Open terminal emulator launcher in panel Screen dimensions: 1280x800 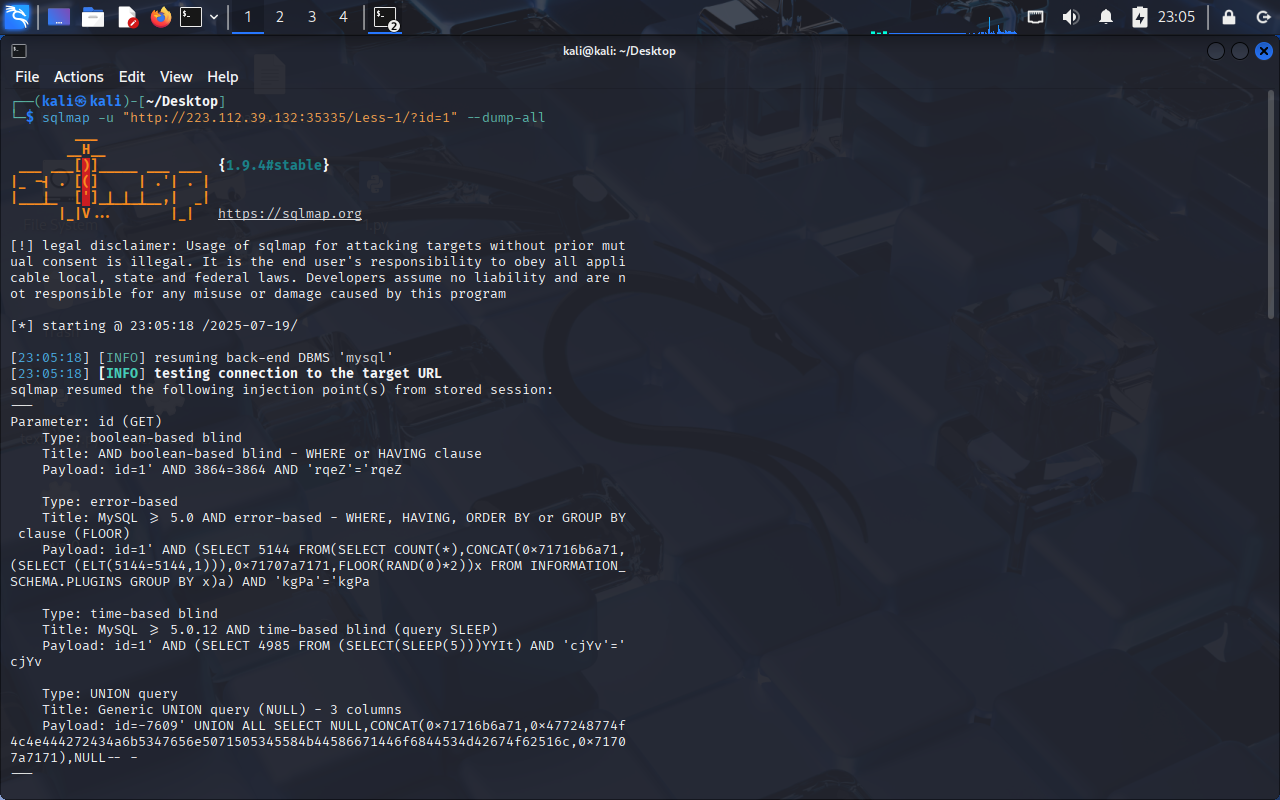[191, 17]
